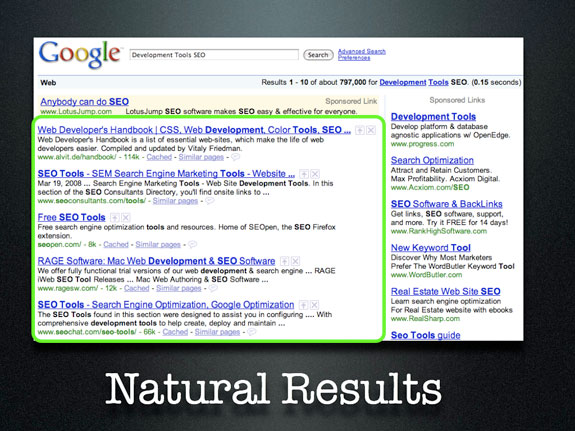Open SEO Tools - Search Engine Optimization result
Viewport: 575px width, 431px height.
166,304
